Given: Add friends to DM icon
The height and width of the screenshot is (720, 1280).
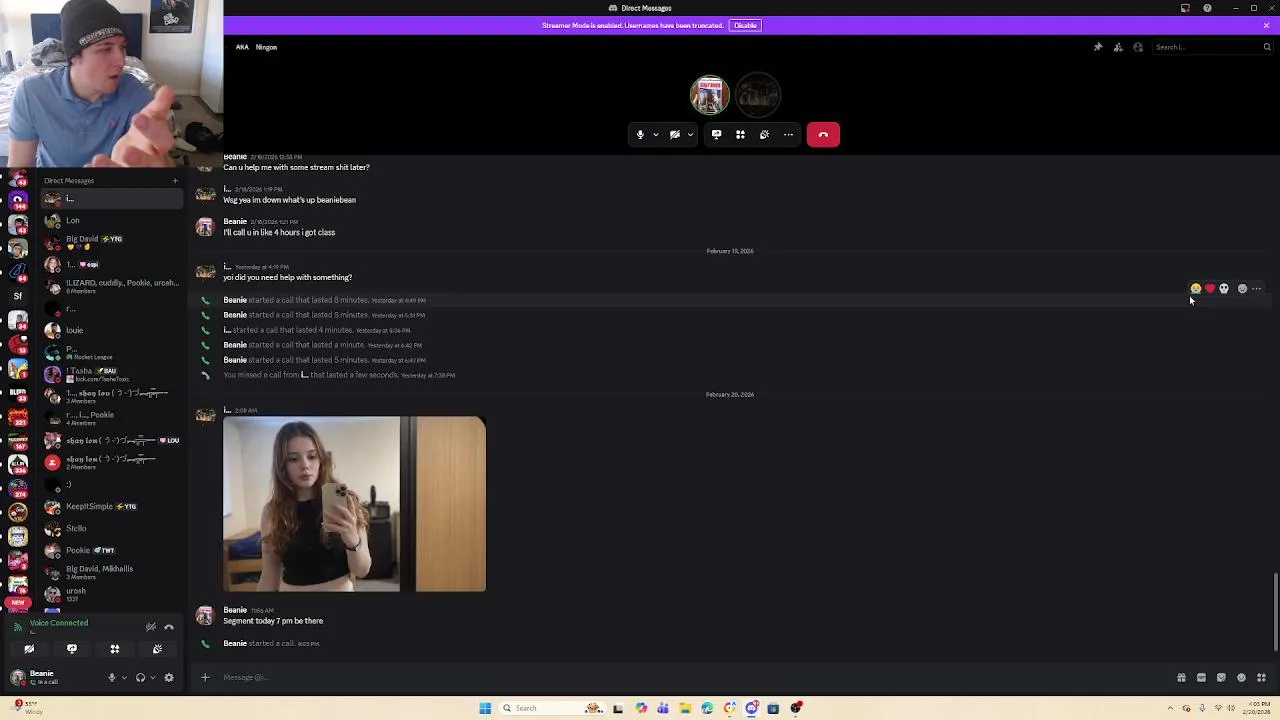Looking at the screenshot, I should pyautogui.click(x=1118, y=47).
